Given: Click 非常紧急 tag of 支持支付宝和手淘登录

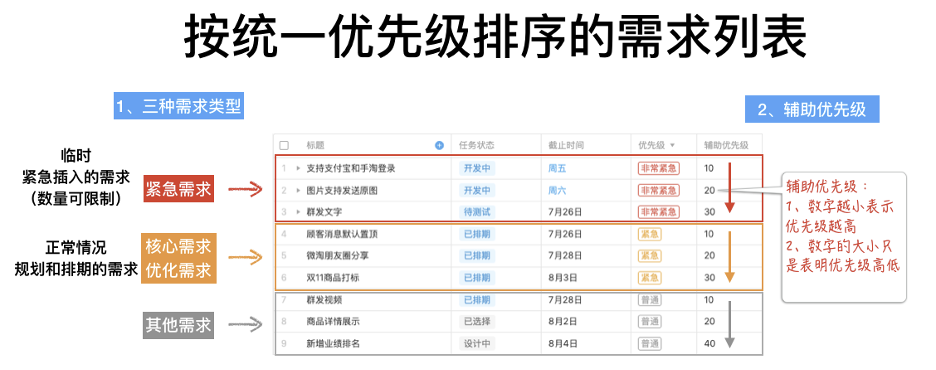Looking at the screenshot, I should click(x=658, y=168).
